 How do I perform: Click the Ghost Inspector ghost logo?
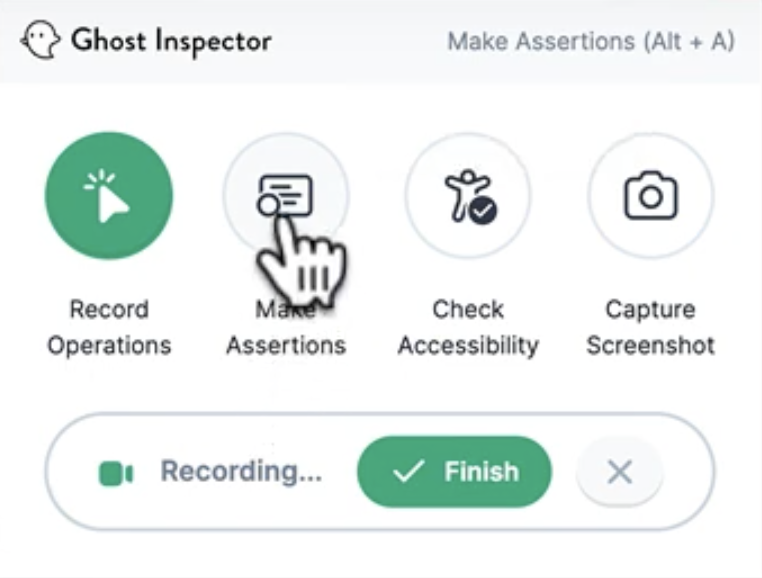[x=41, y=40]
